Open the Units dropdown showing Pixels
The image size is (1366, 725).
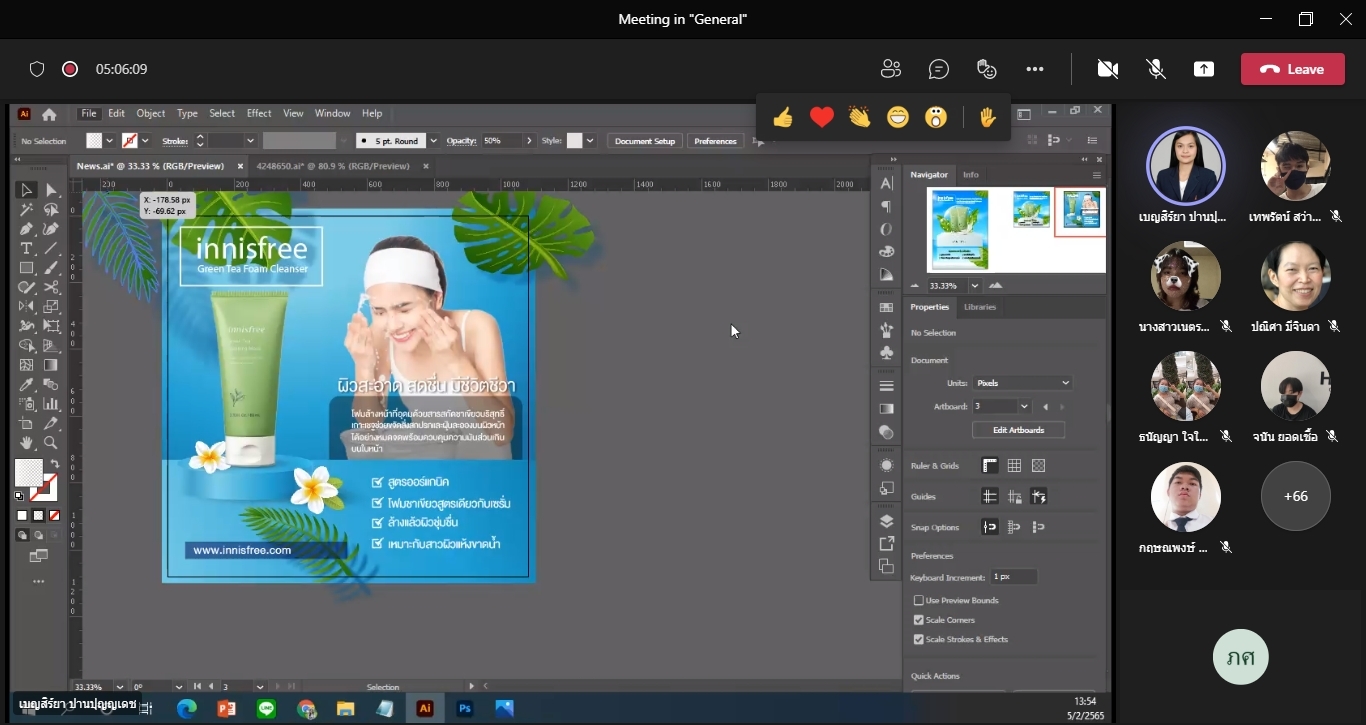[x=1022, y=383]
